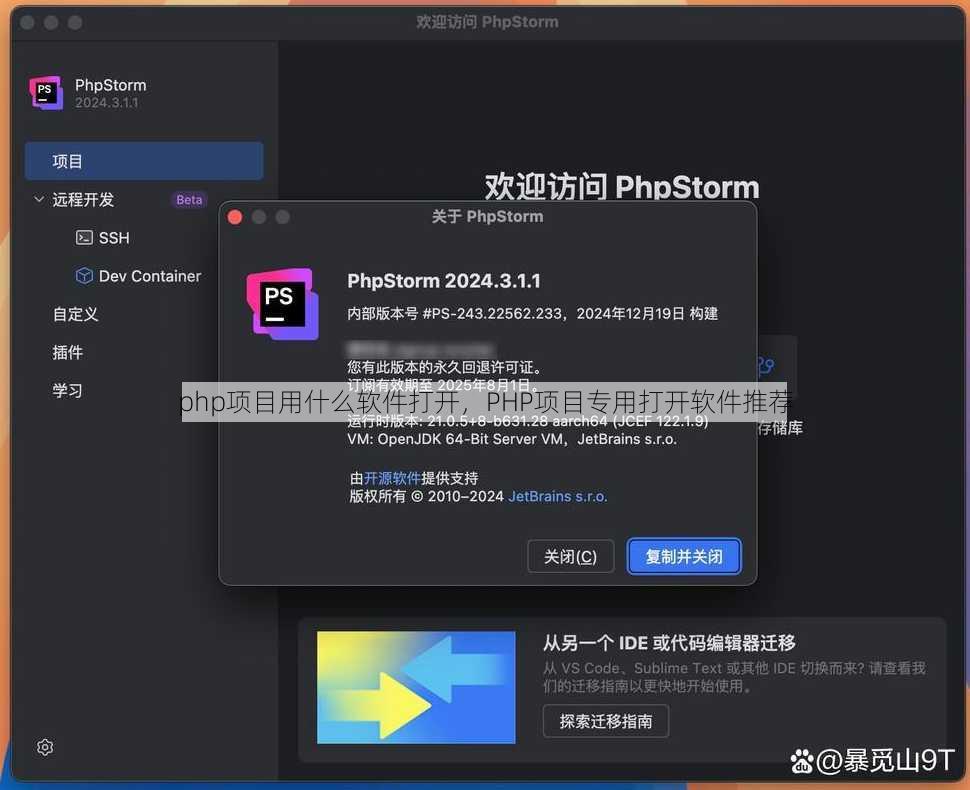Select the SSH remote development entry
Image resolution: width=970 pixels, height=790 pixels.
[114, 238]
